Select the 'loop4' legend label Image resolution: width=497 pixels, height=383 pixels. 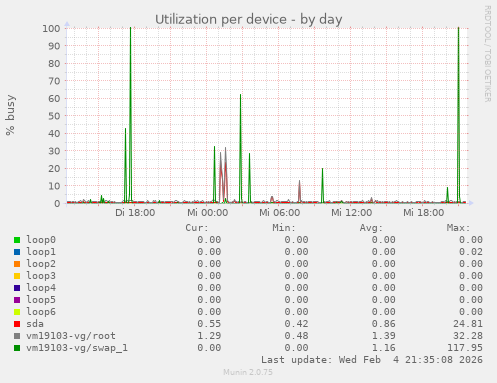click(41, 288)
